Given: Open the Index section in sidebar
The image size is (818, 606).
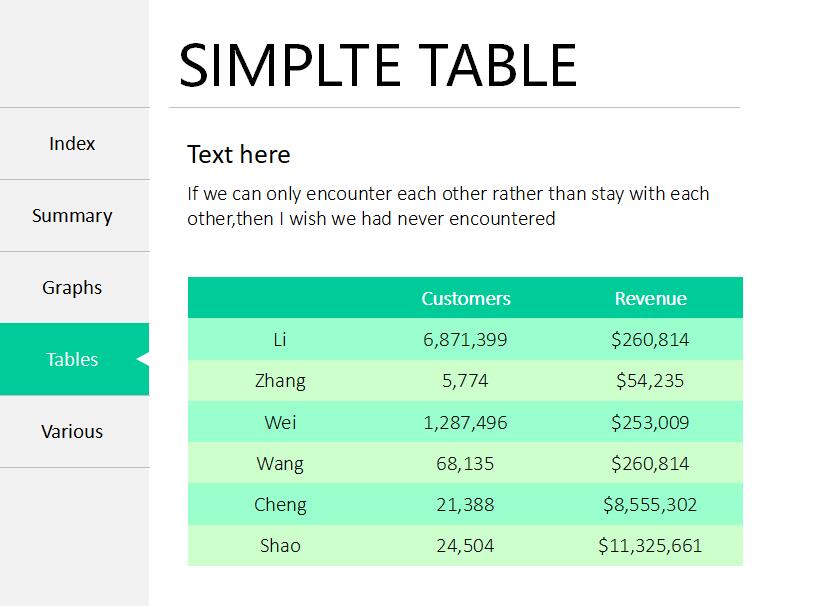Looking at the screenshot, I should (72, 144).
